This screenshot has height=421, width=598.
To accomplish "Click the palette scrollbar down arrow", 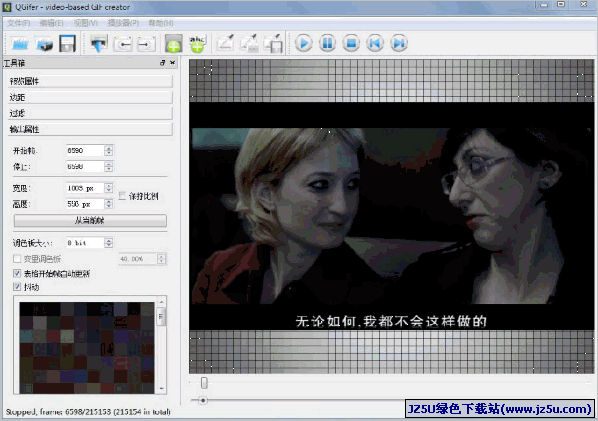I will click(x=161, y=389).
